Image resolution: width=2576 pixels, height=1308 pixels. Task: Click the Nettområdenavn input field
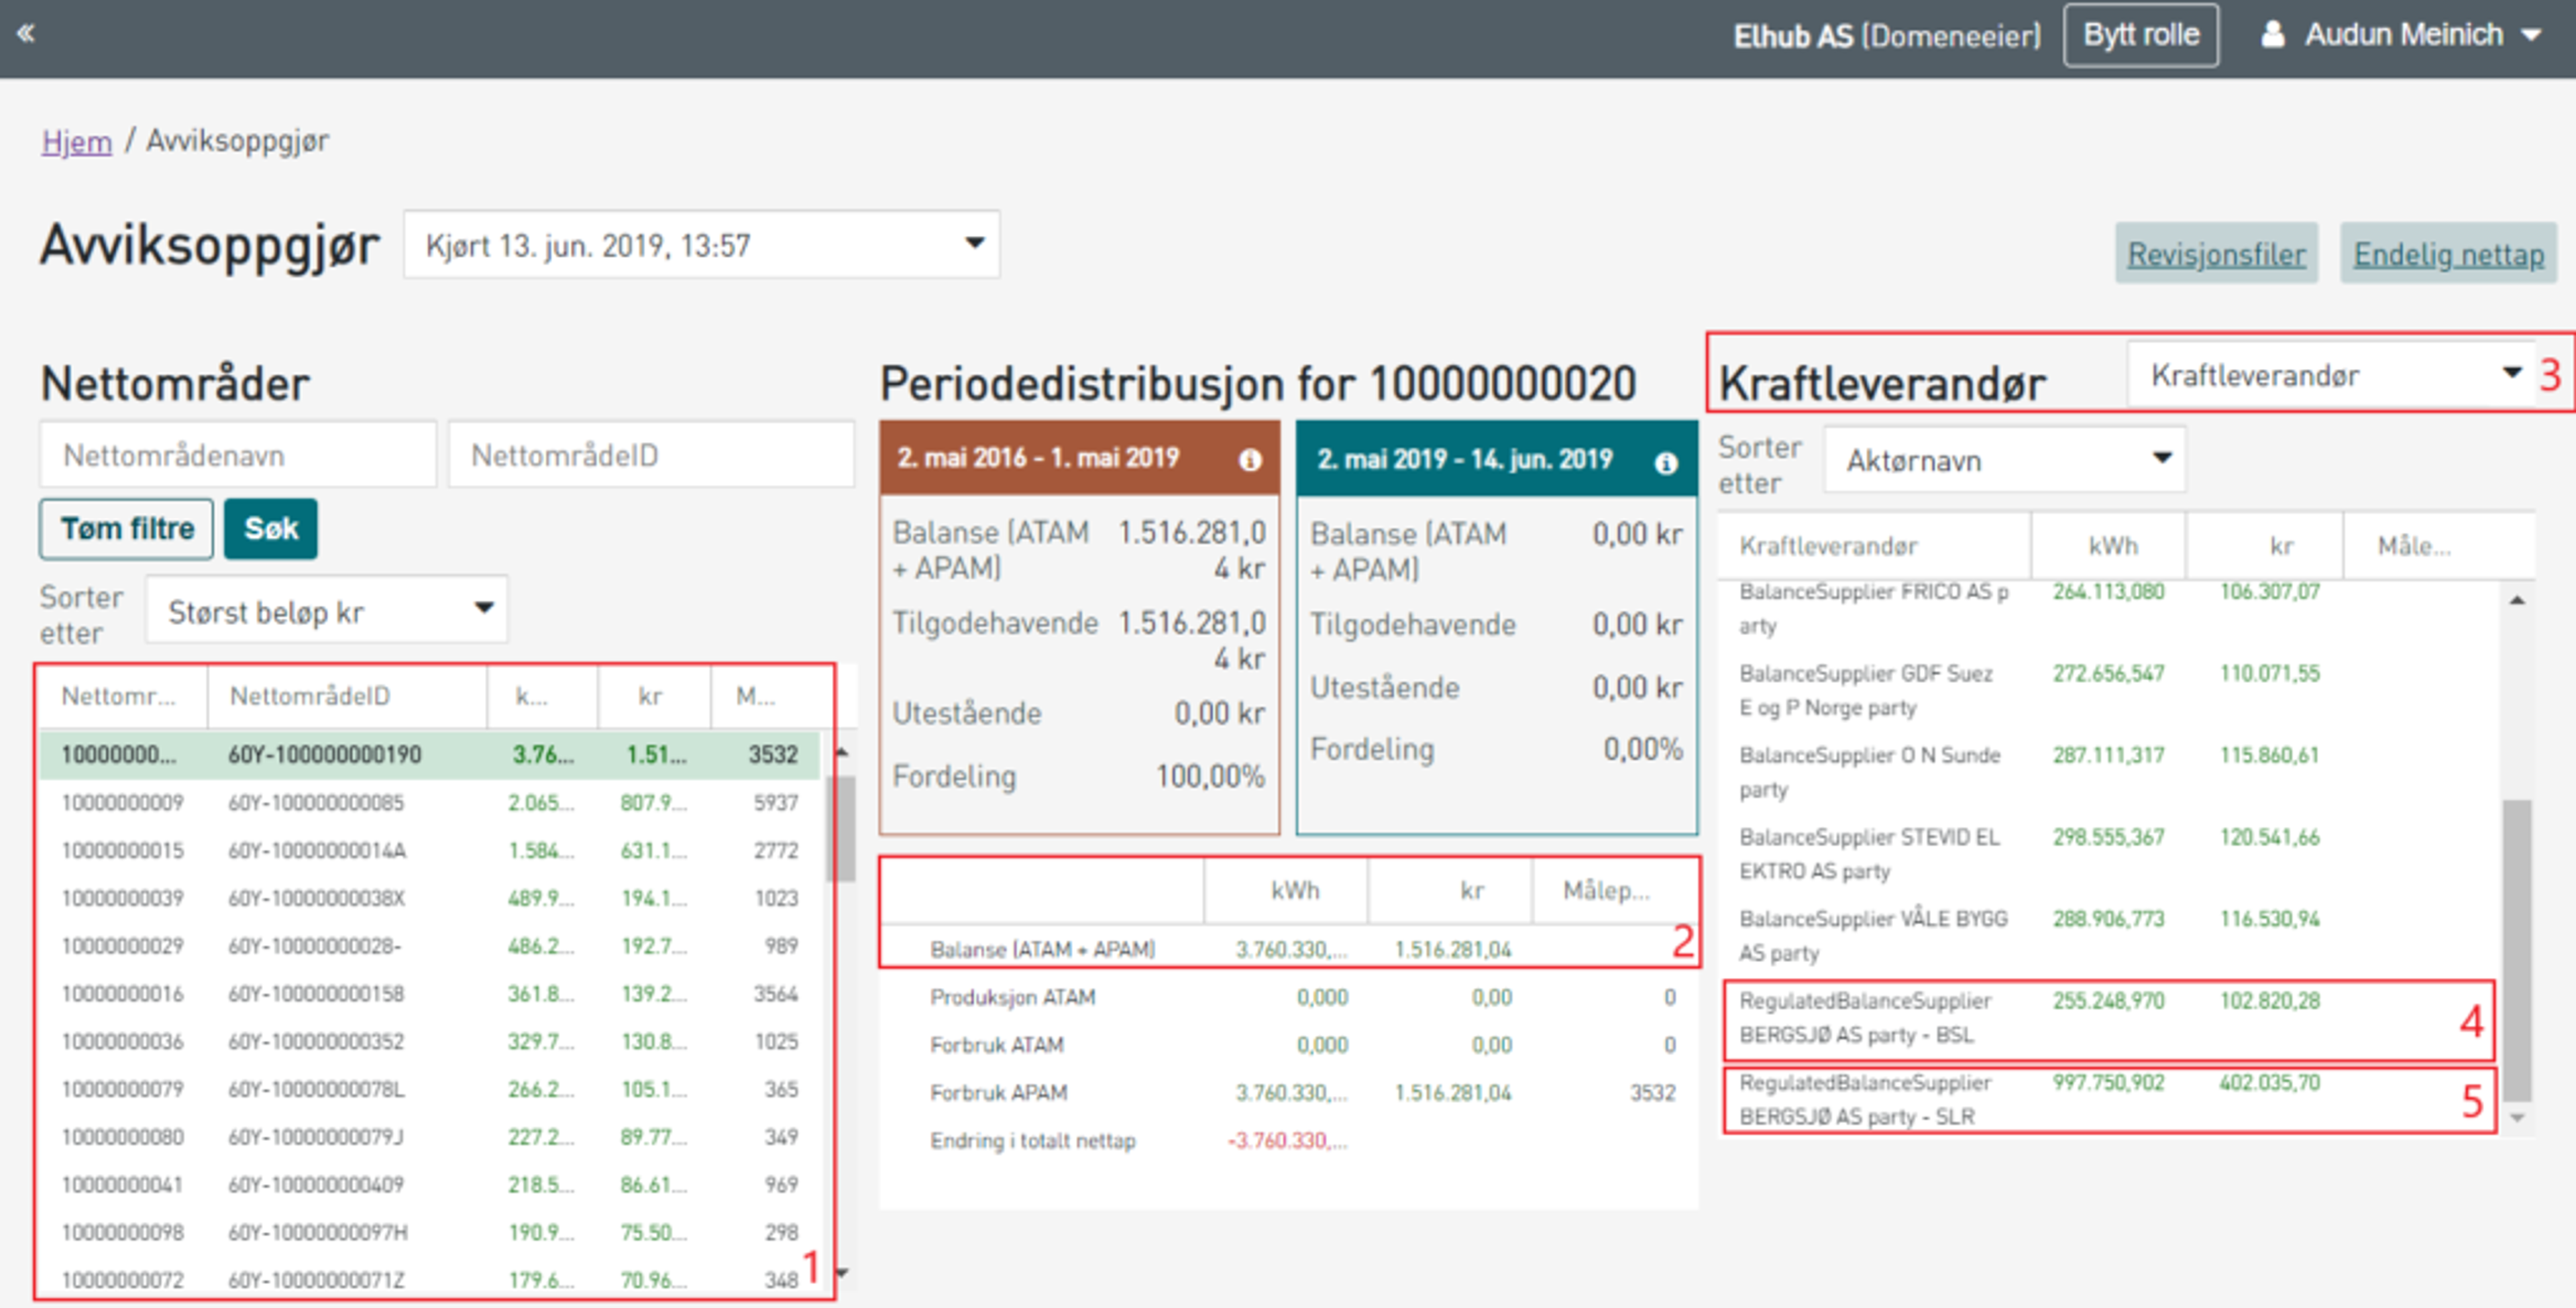pos(238,455)
